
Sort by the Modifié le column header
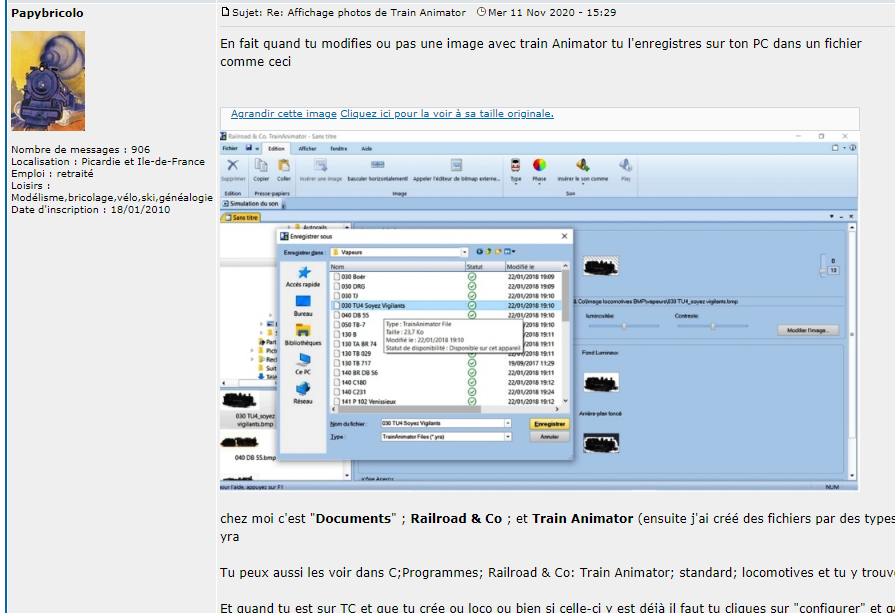click(533, 267)
